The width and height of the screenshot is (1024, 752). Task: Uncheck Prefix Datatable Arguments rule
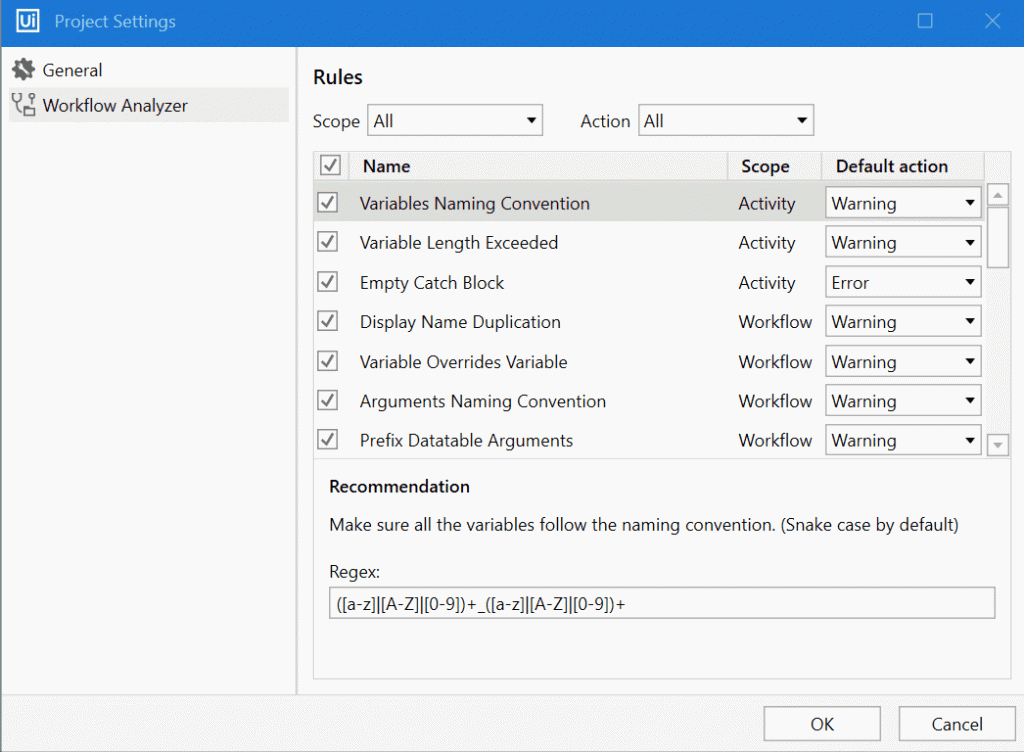click(x=328, y=440)
